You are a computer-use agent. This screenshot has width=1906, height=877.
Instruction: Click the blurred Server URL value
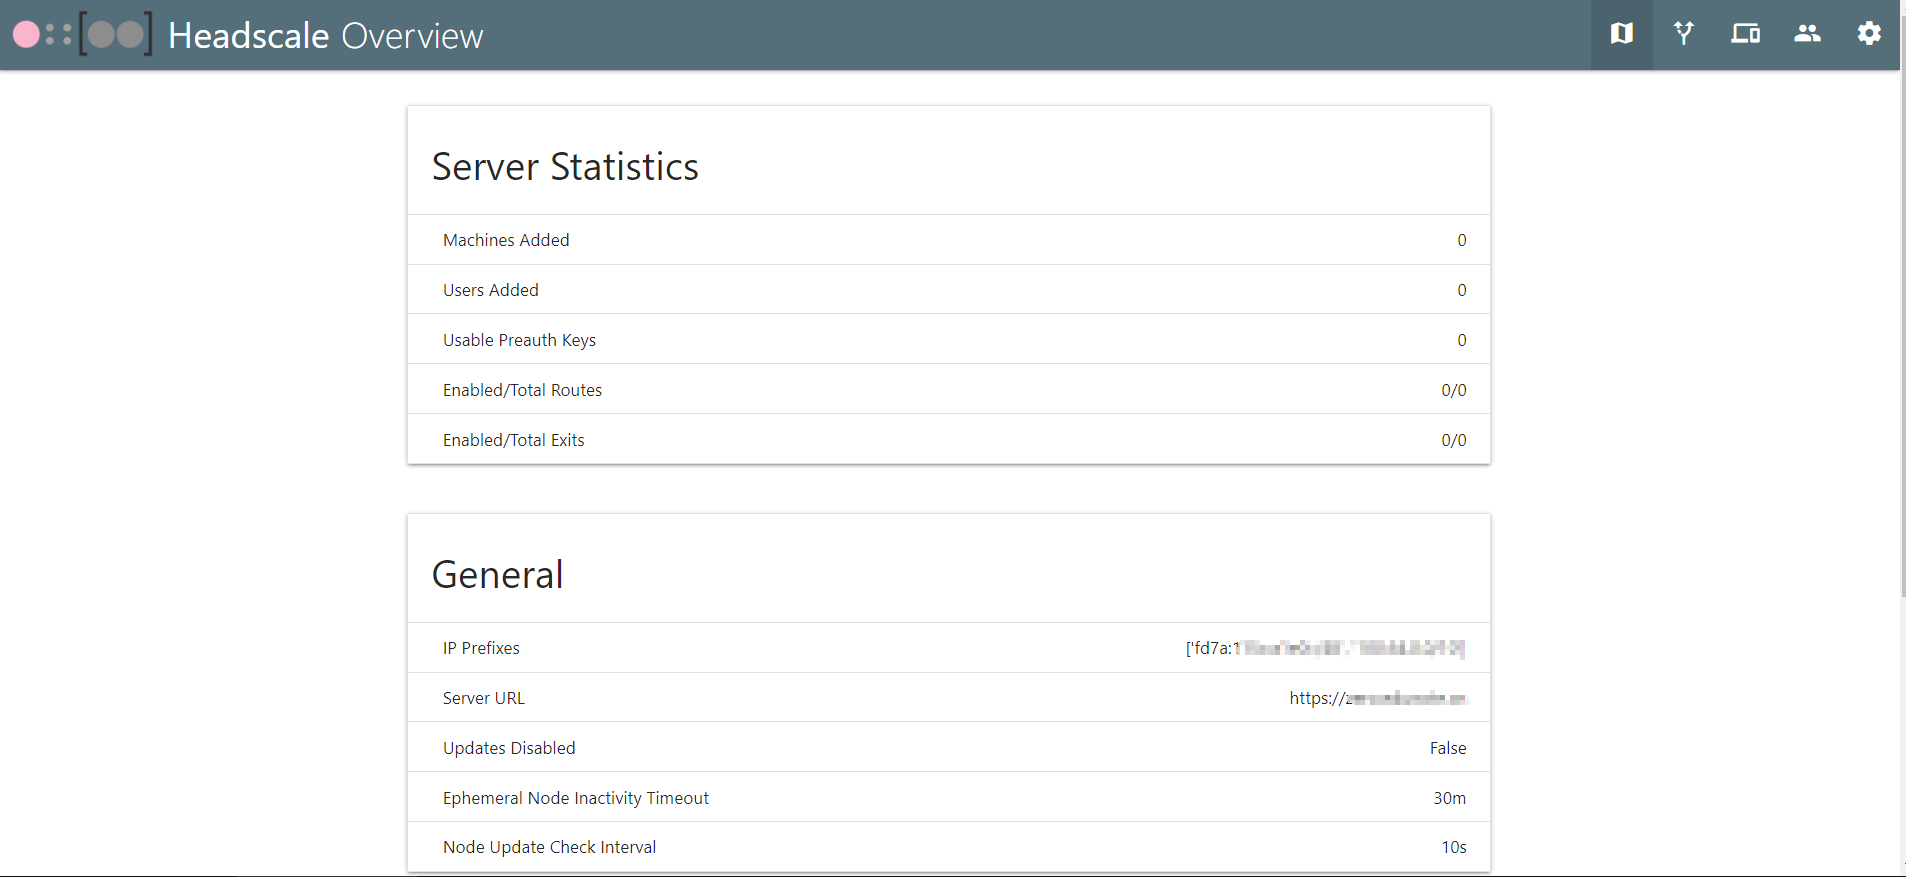(1377, 698)
